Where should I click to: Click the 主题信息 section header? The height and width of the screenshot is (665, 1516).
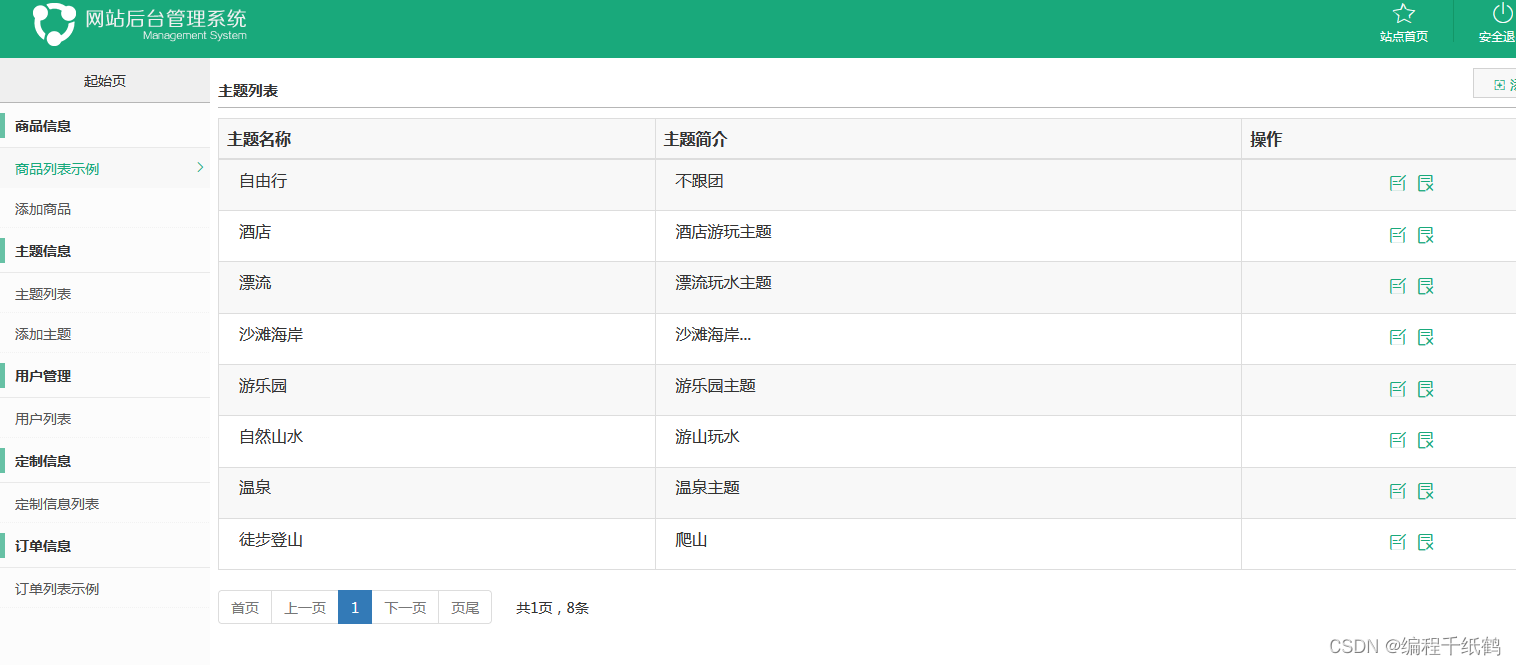pyautogui.click(x=105, y=251)
